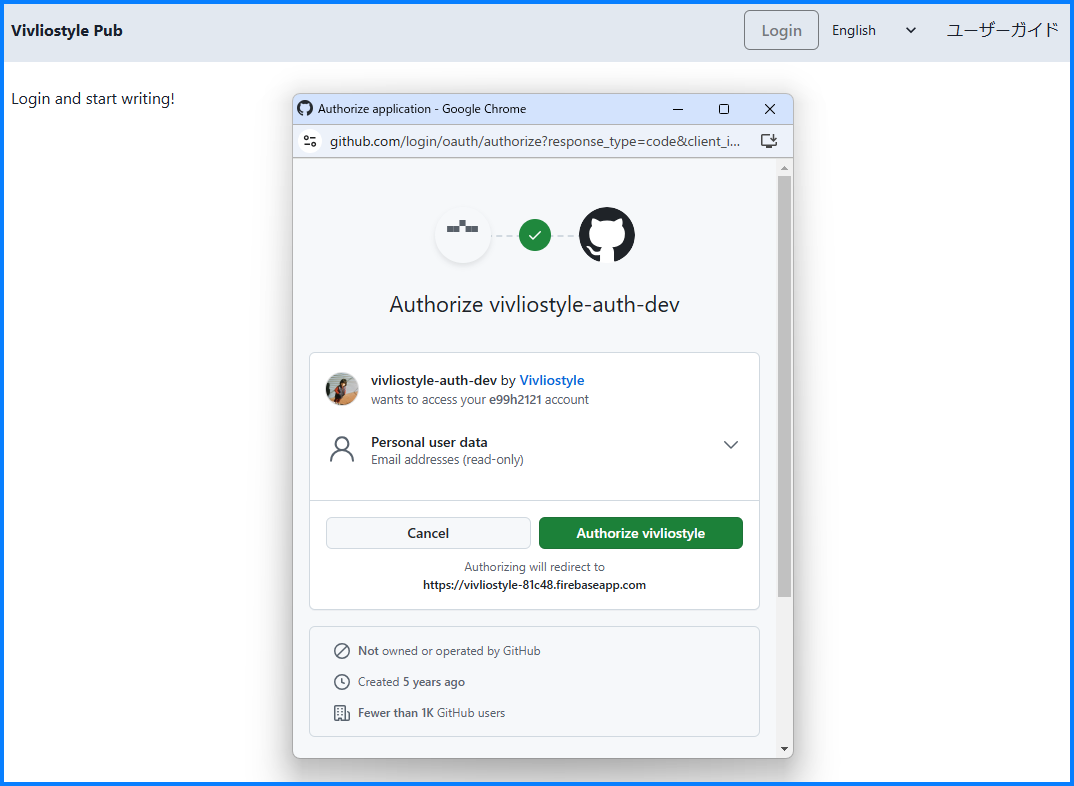This screenshot has width=1074, height=786.
Task: Click the Created 5 years ago clock icon
Action: click(342, 682)
